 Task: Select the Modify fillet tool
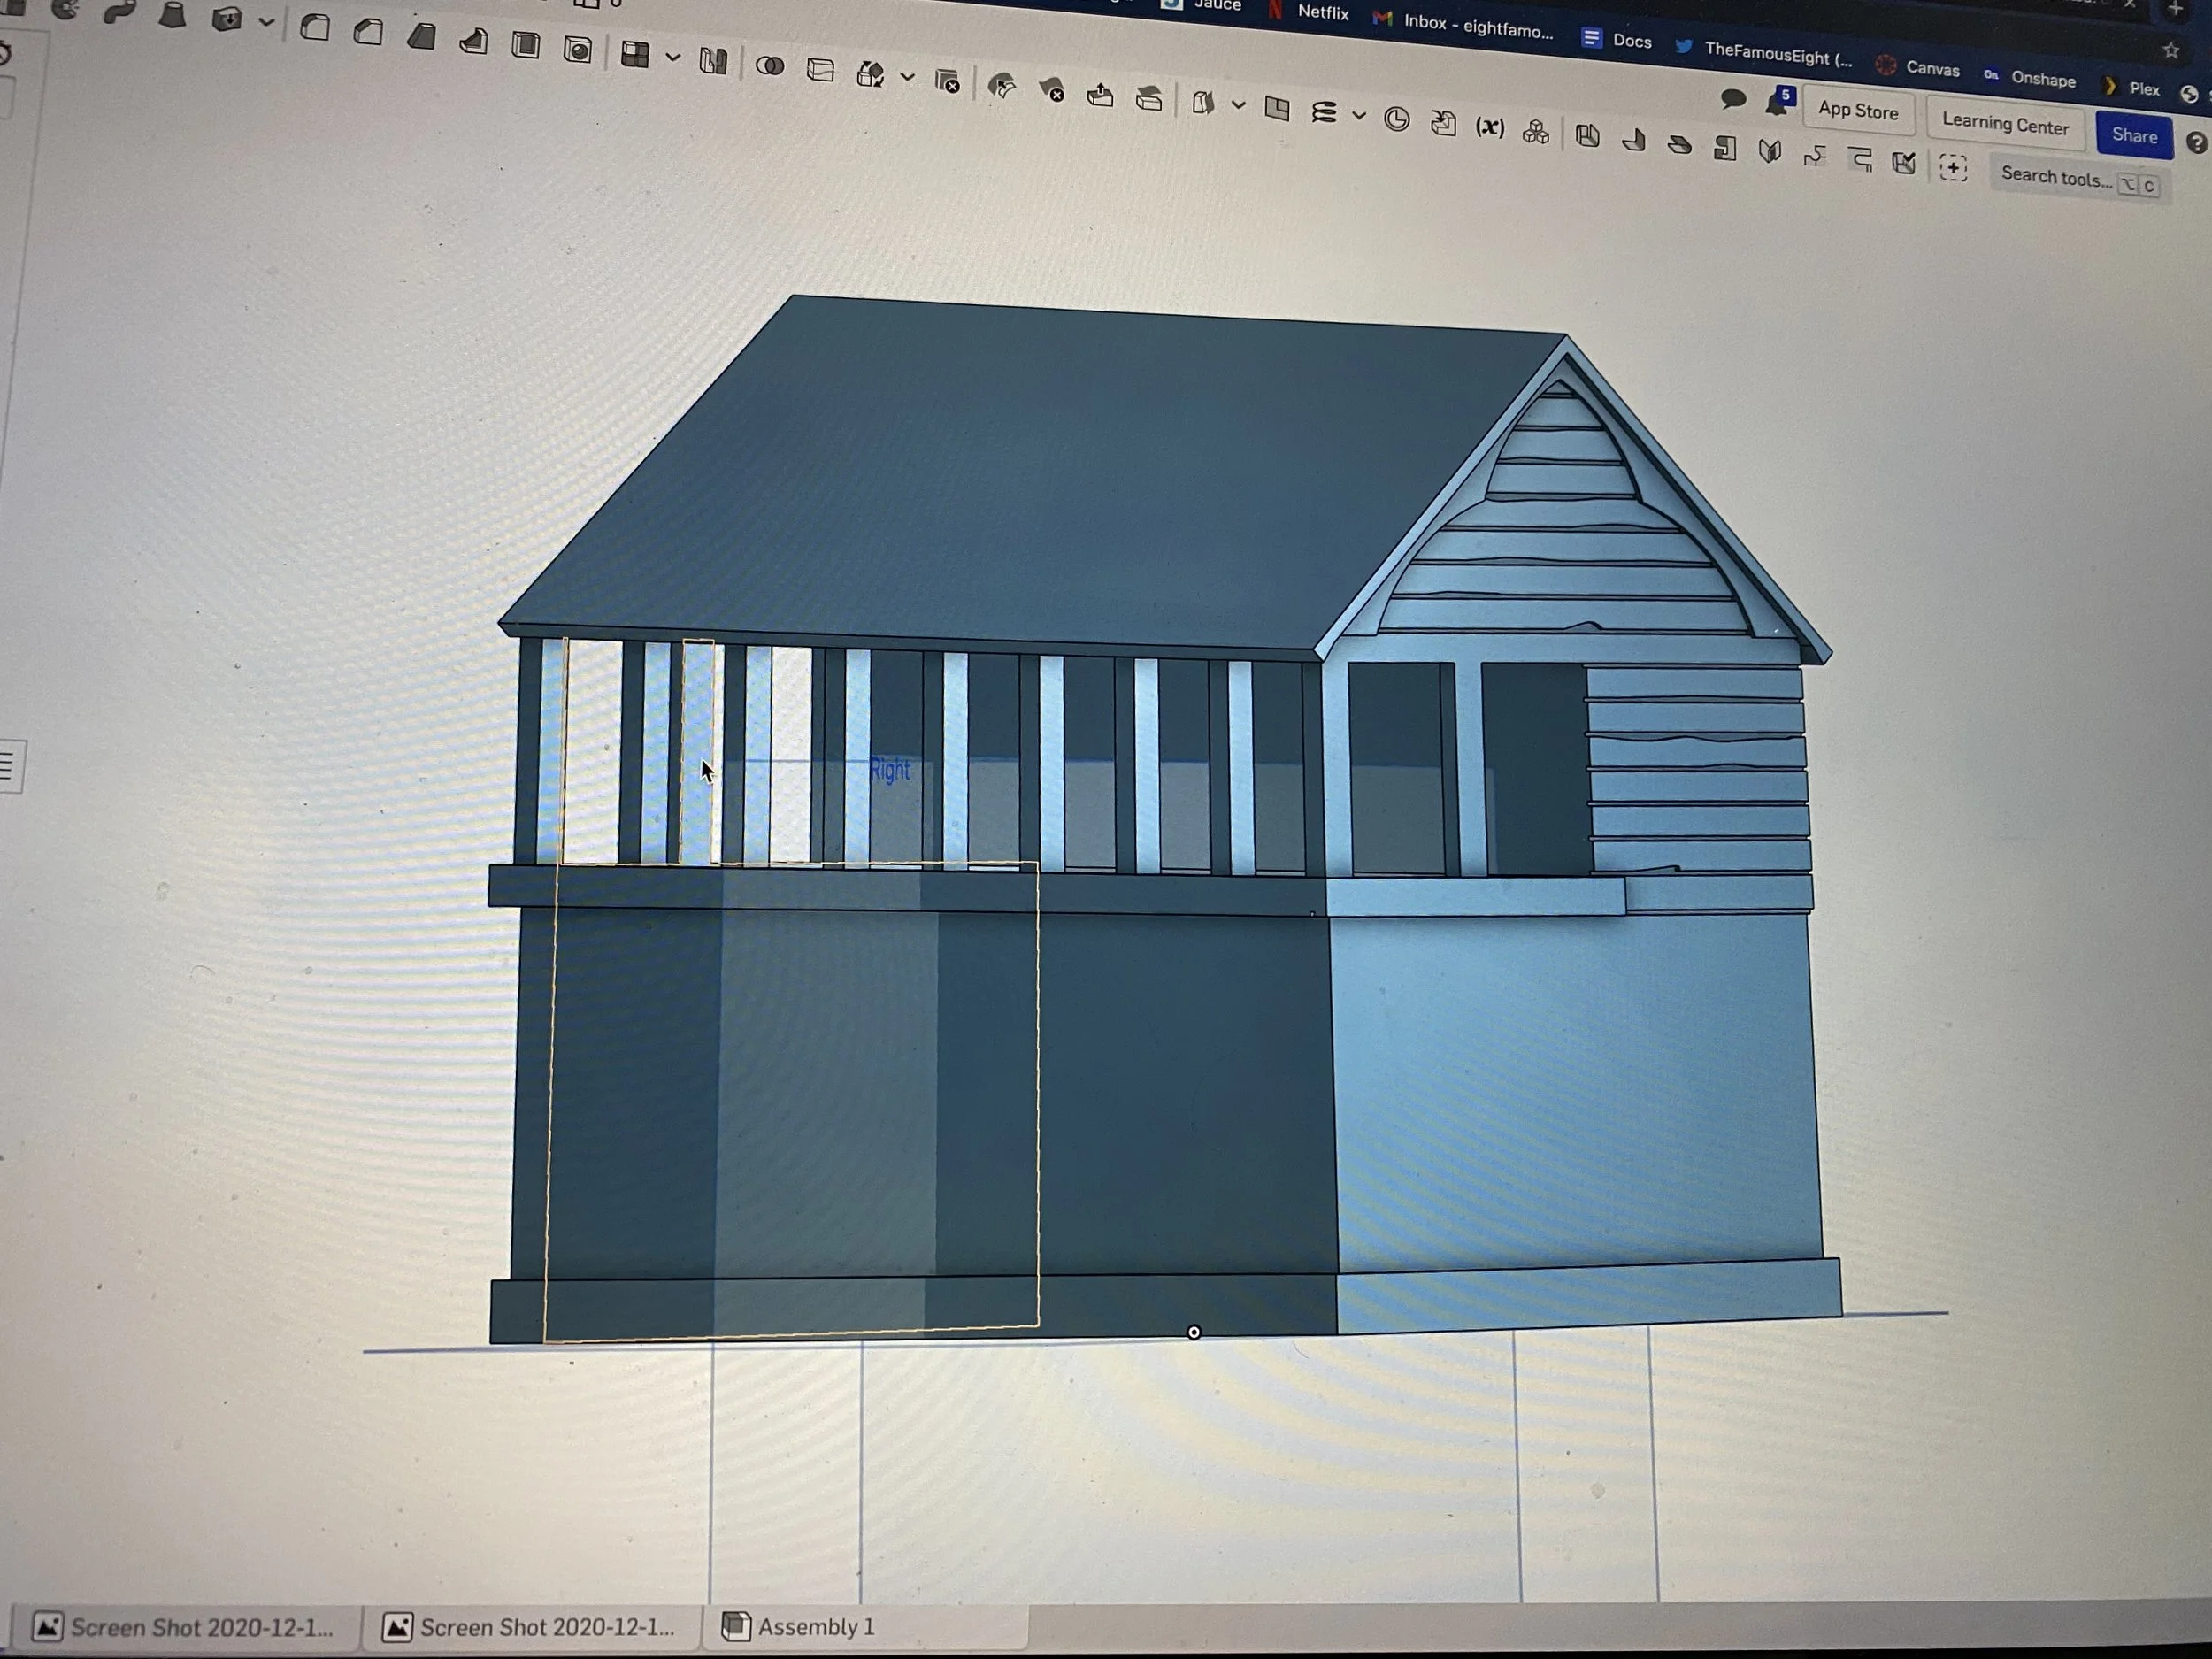tap(1001, 86)
